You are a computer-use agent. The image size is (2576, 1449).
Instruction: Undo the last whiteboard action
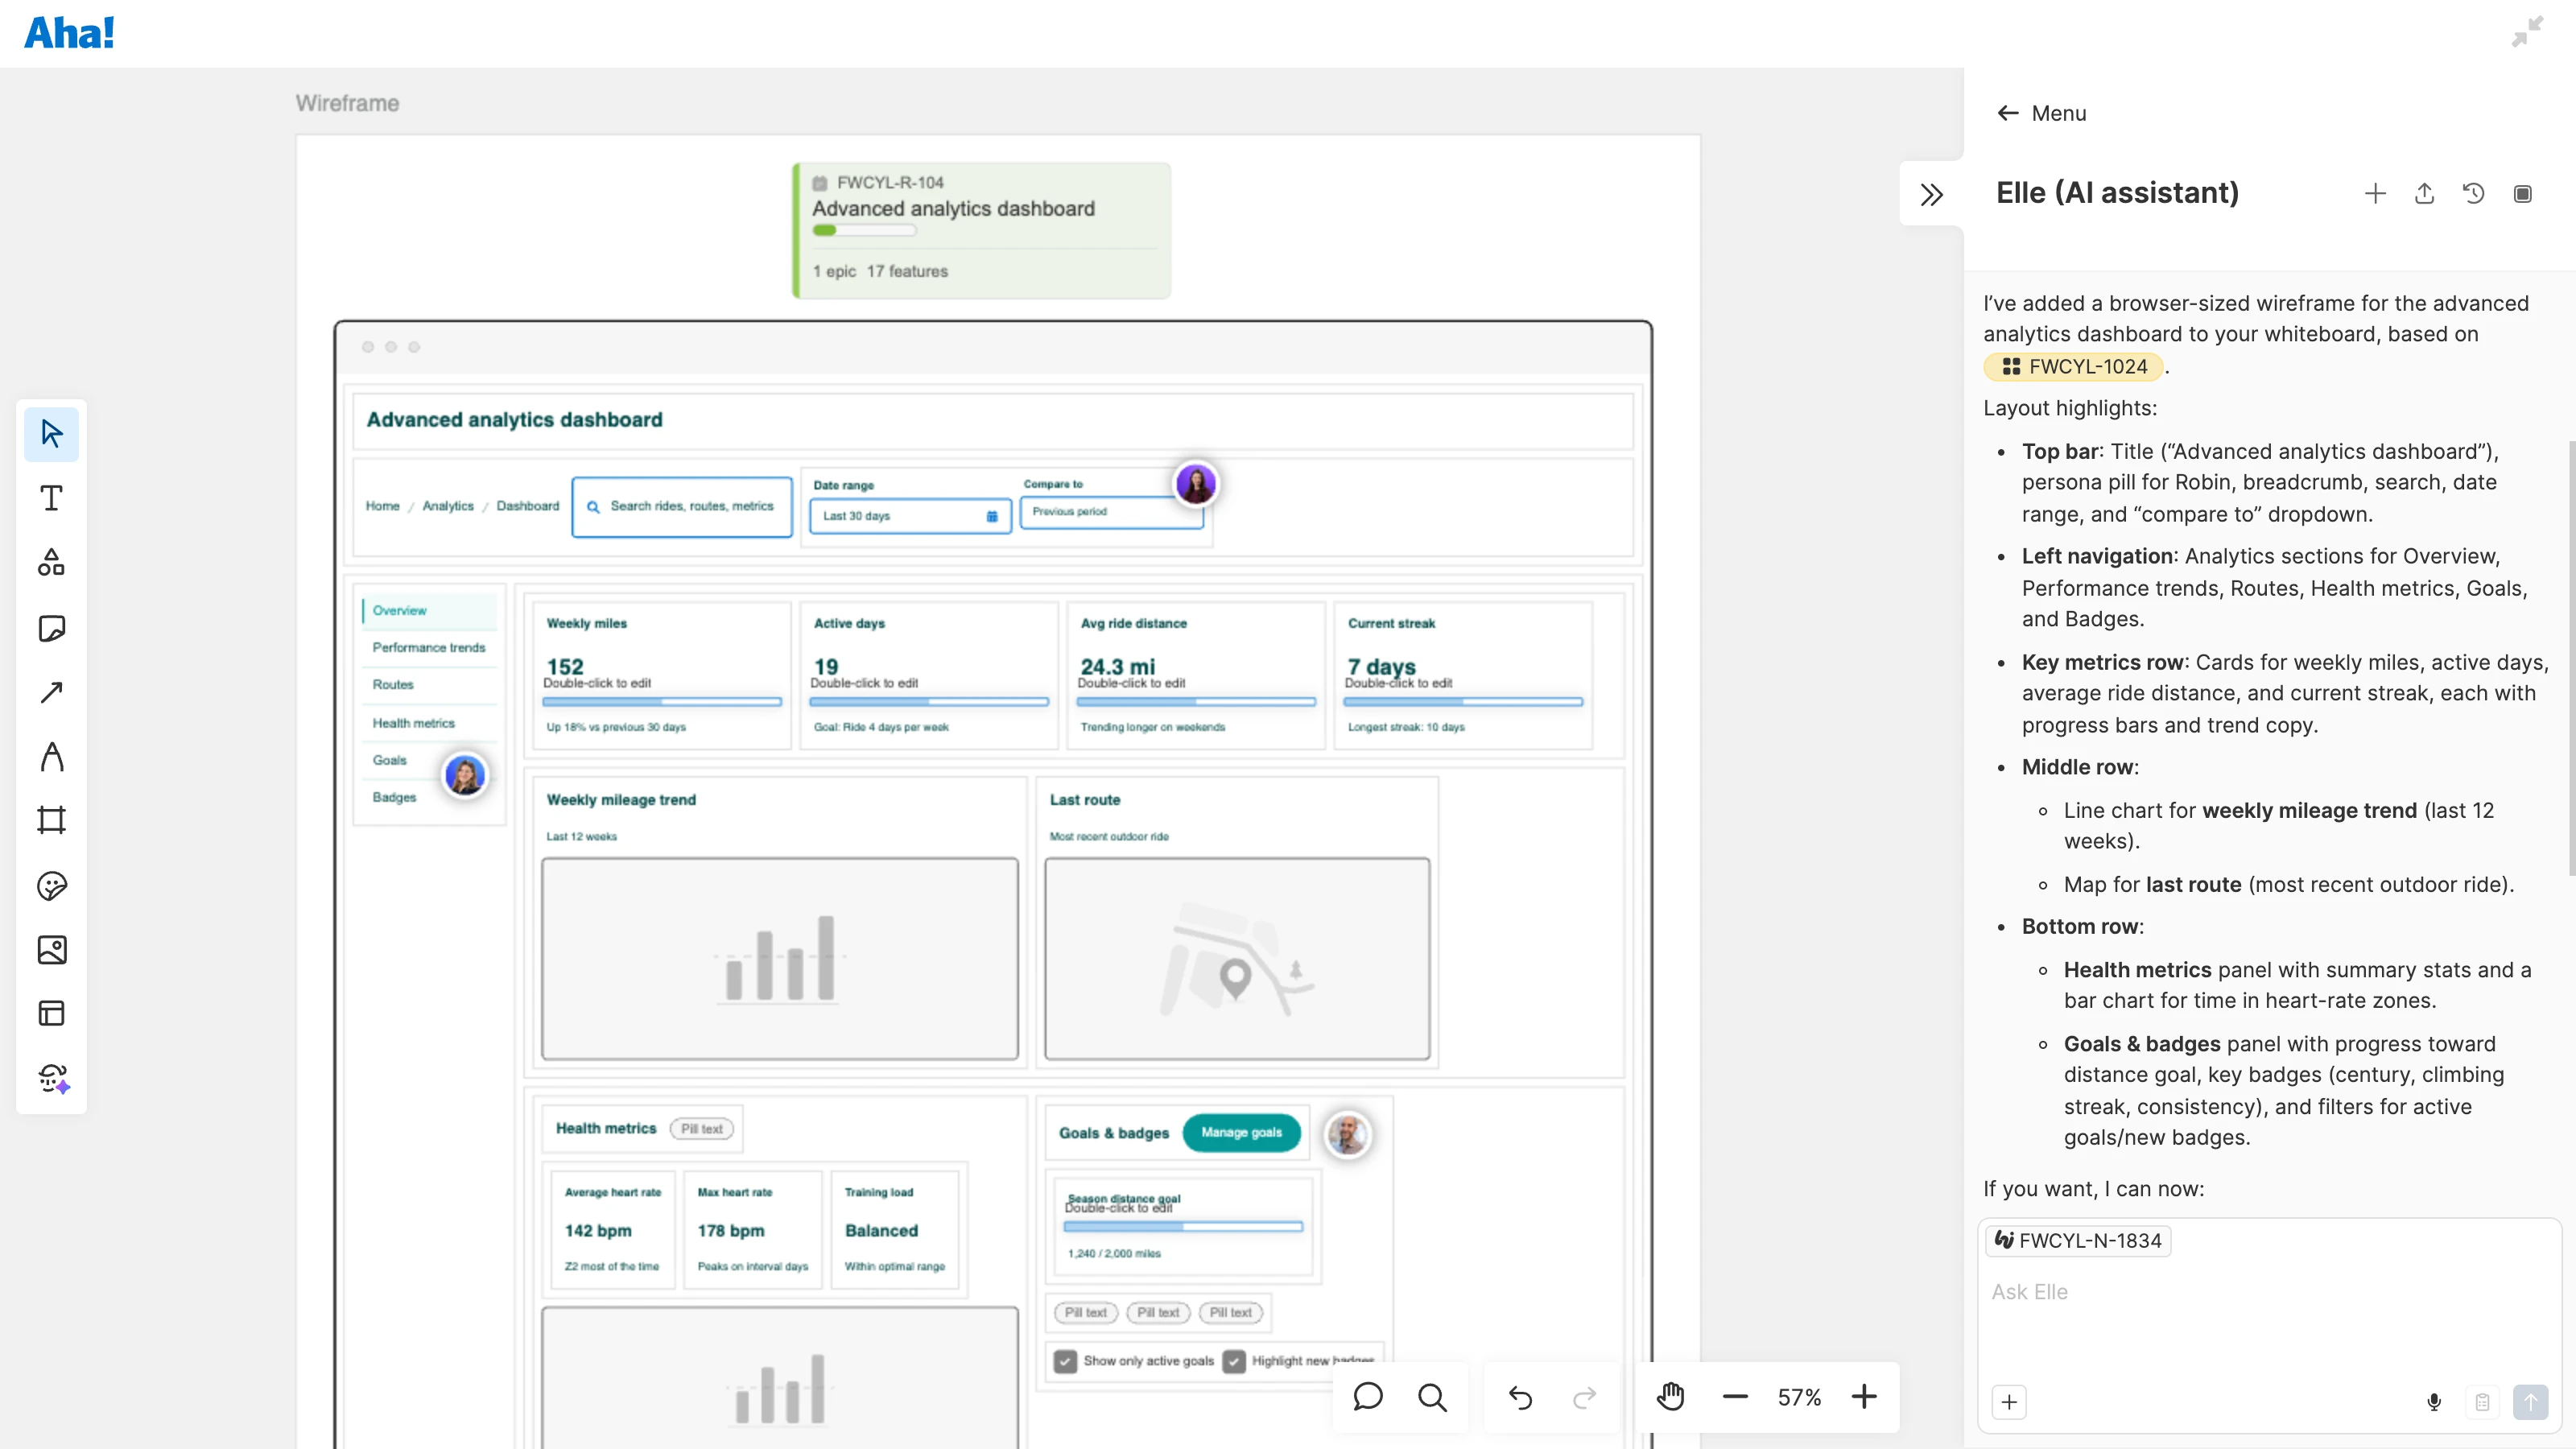point(1519,1397)
